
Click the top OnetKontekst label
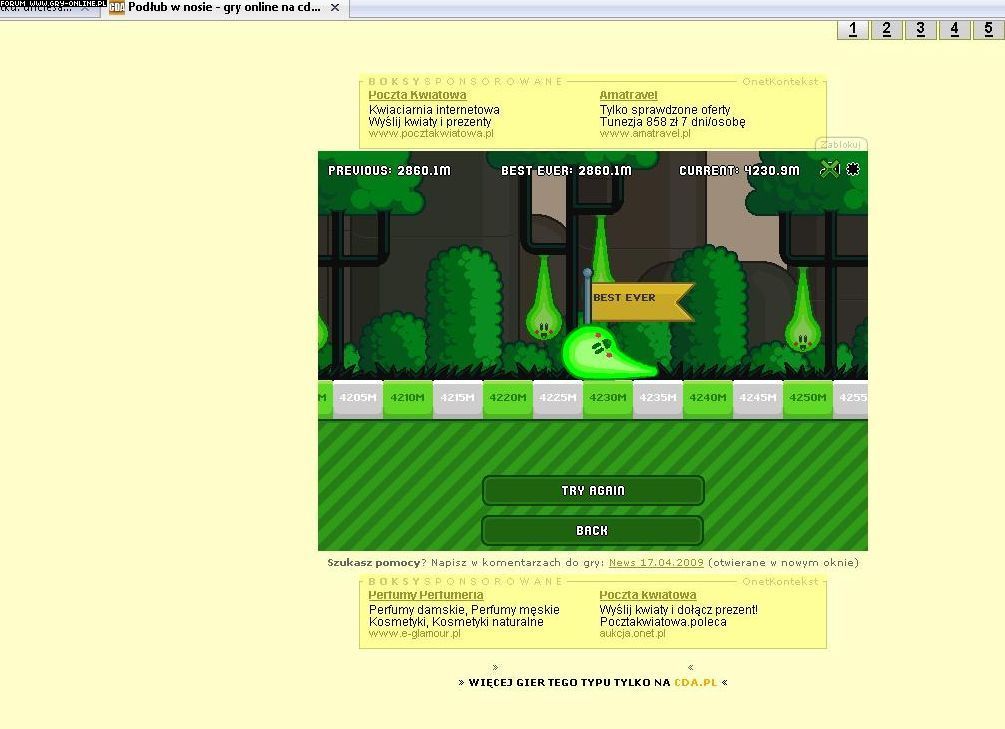pyautogui.click(x=780, y=81)
